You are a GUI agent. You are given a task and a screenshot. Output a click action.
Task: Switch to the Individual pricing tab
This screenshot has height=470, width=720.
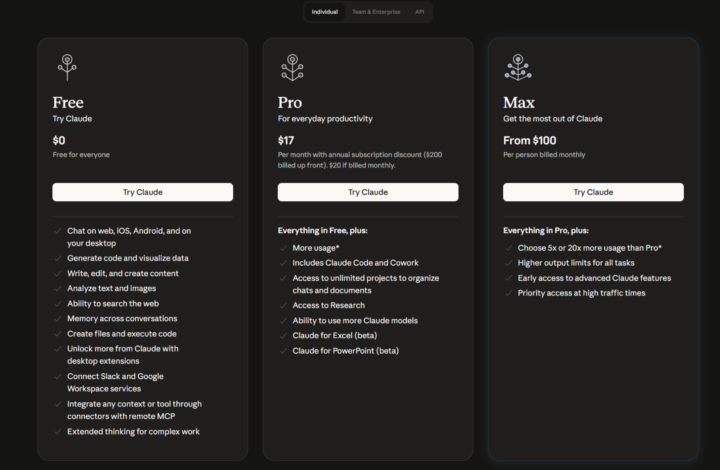tap(325, 12)
